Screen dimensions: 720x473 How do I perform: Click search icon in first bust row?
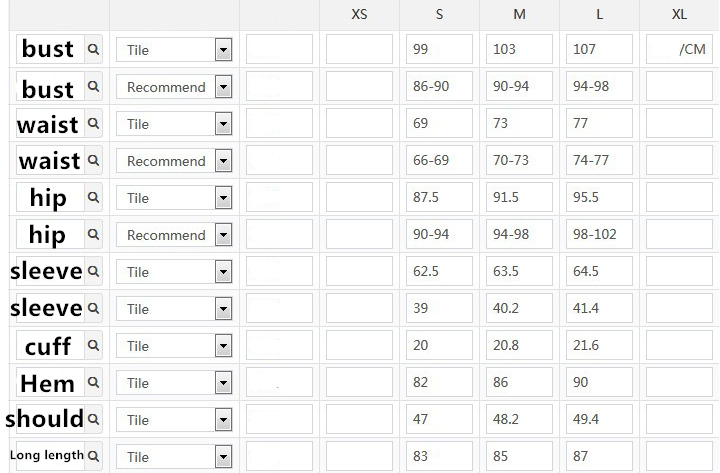point(93,49)
